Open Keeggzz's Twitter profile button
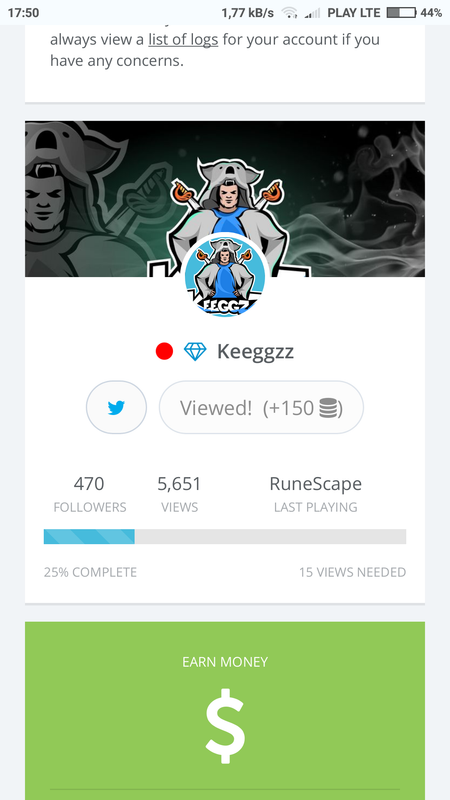The height and width of the screenshot is (800, 450). (116, 407)
